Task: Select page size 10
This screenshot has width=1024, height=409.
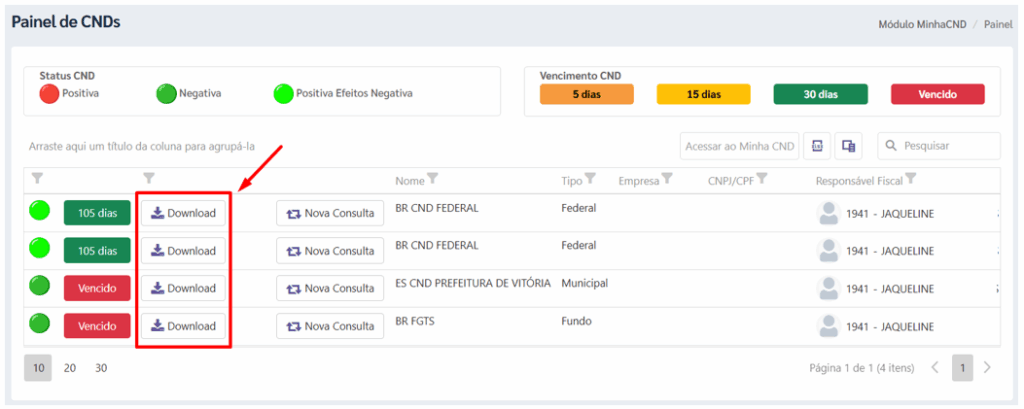Action: (39, 368)
